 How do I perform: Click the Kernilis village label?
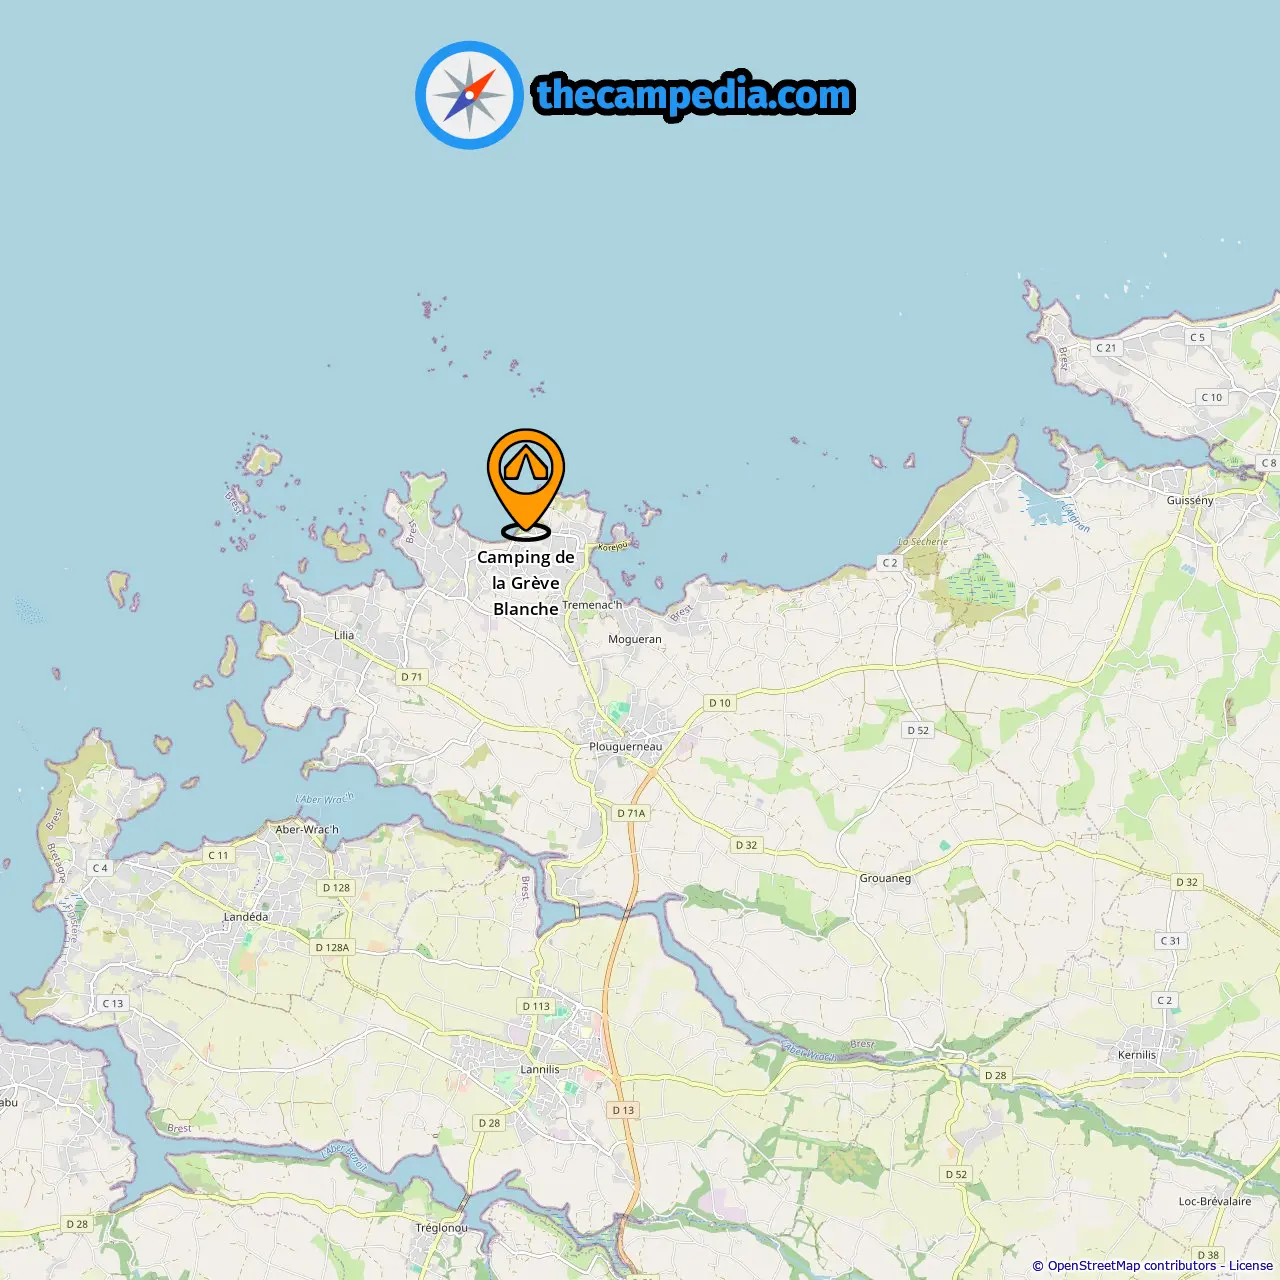(1137, 1054)
